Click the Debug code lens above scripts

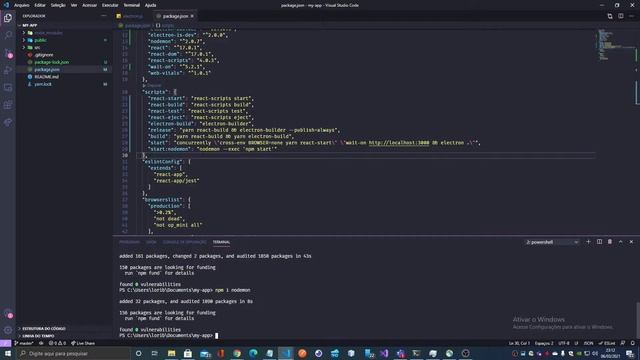pos(154,86)
